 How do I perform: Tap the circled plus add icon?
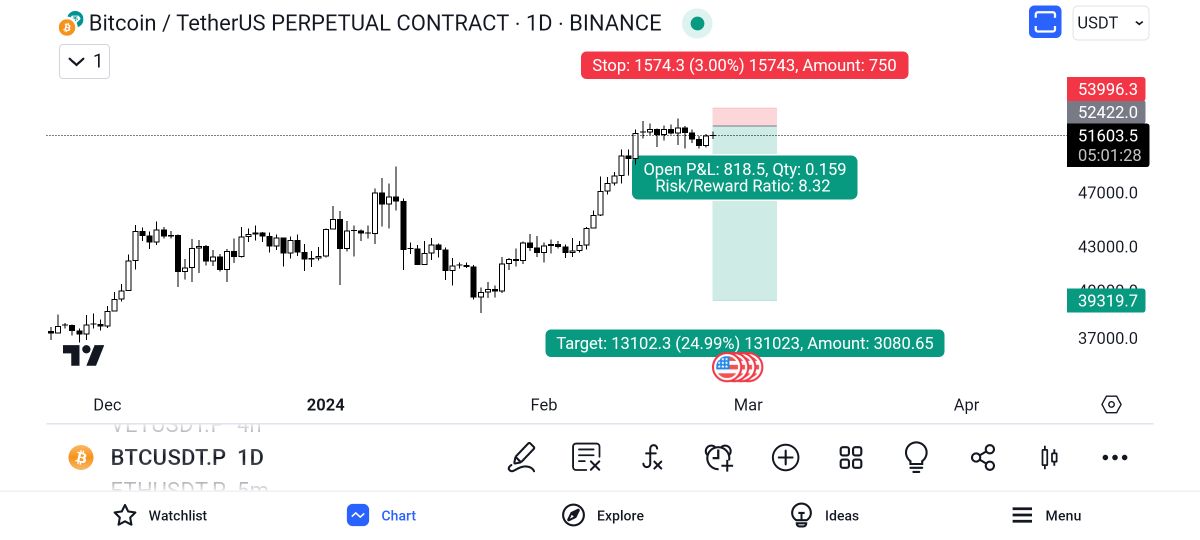785,458
